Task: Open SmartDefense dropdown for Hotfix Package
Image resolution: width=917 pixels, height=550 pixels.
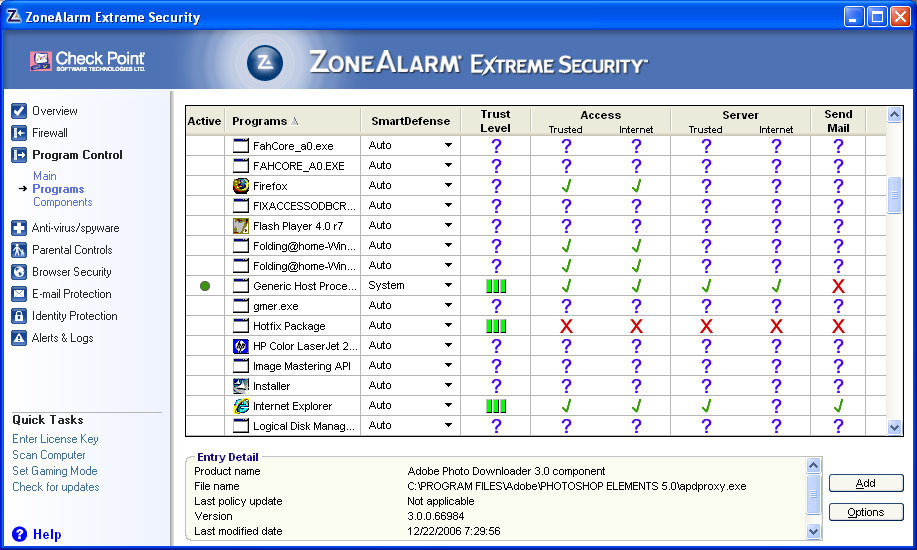Action: point(448,325)
